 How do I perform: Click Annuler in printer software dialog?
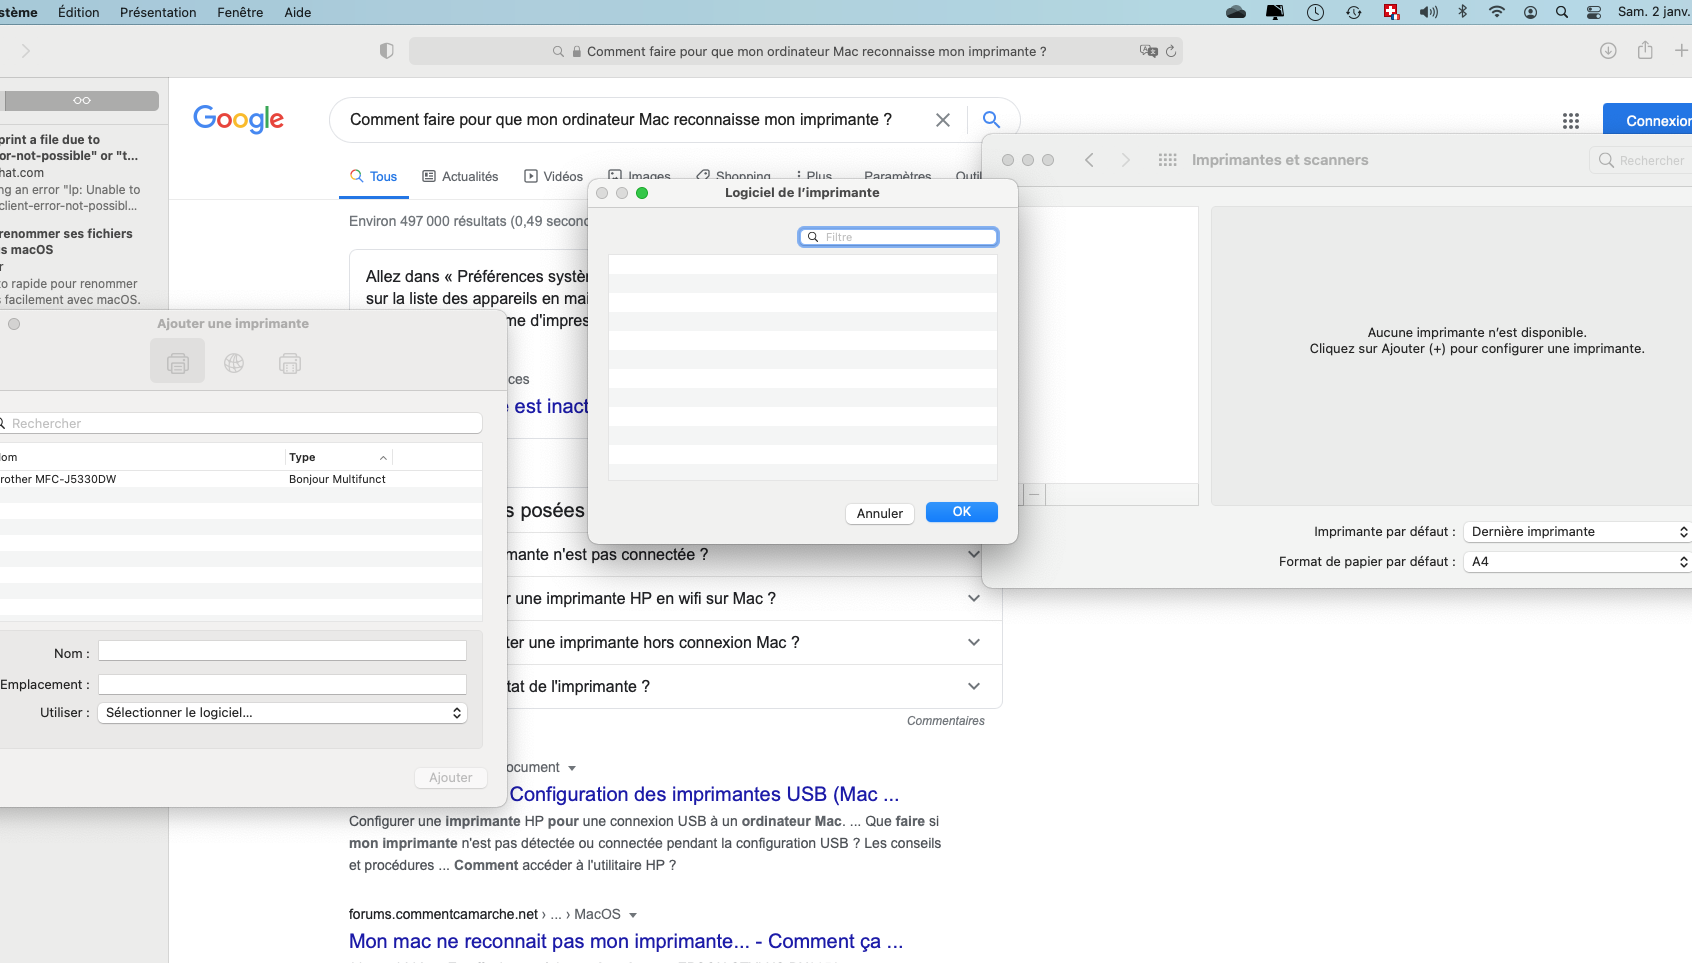(x=880, y=513)
